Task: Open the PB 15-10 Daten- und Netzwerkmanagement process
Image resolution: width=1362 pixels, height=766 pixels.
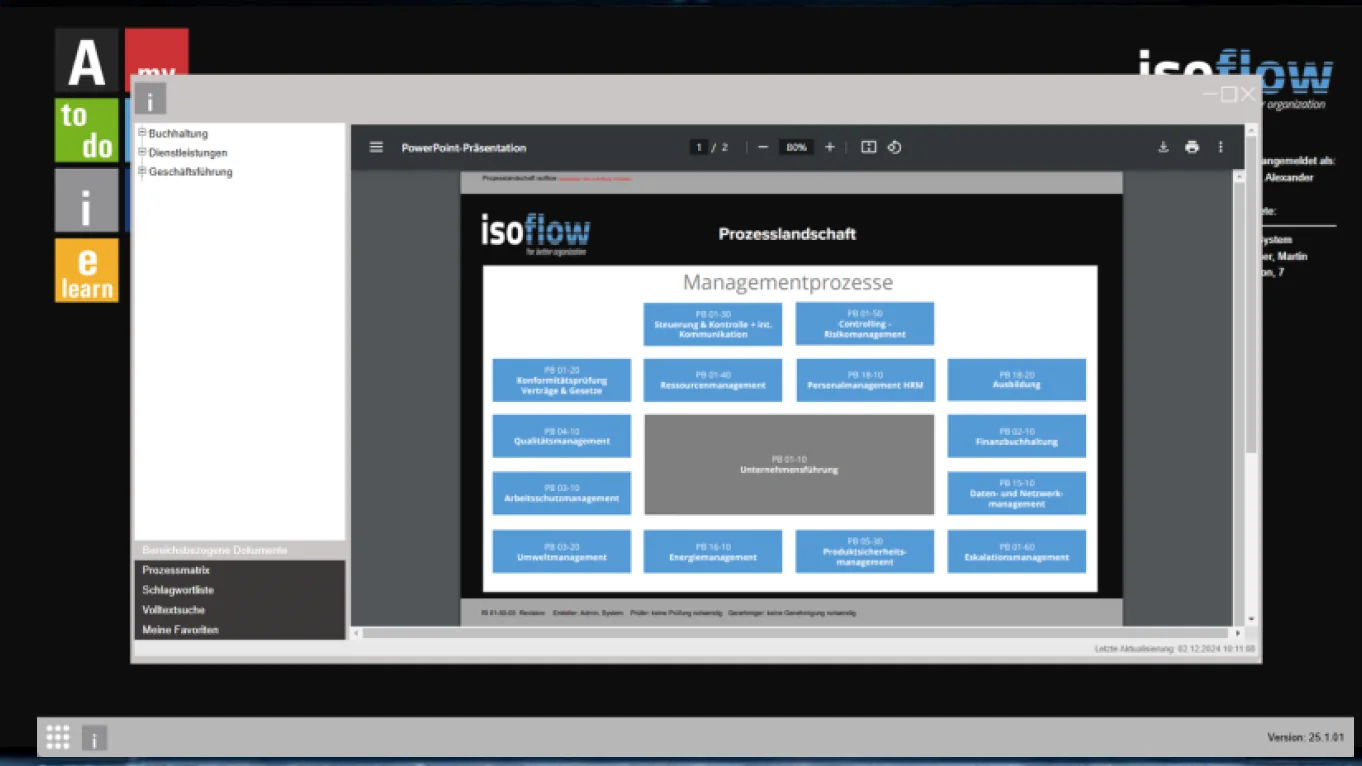Action: pos(1017,493)
